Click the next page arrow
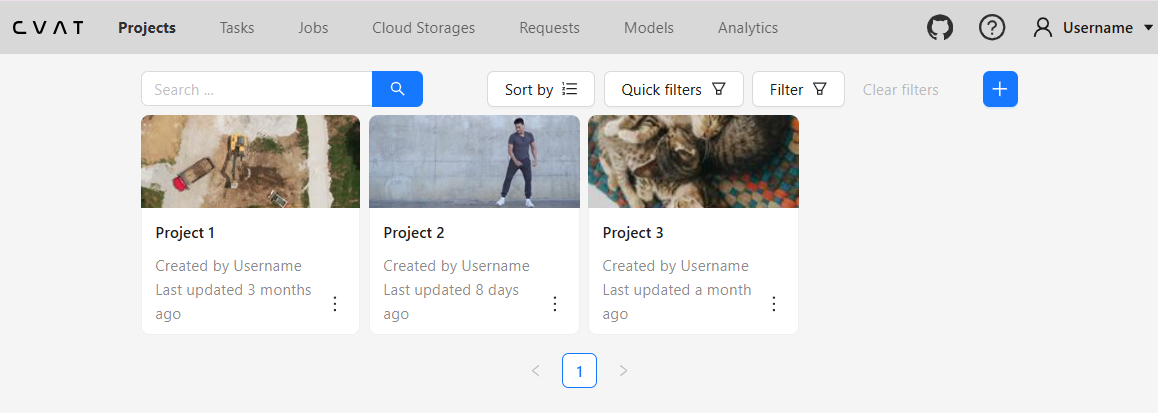This screenshot has height=413, width=1158. (623, 371)
